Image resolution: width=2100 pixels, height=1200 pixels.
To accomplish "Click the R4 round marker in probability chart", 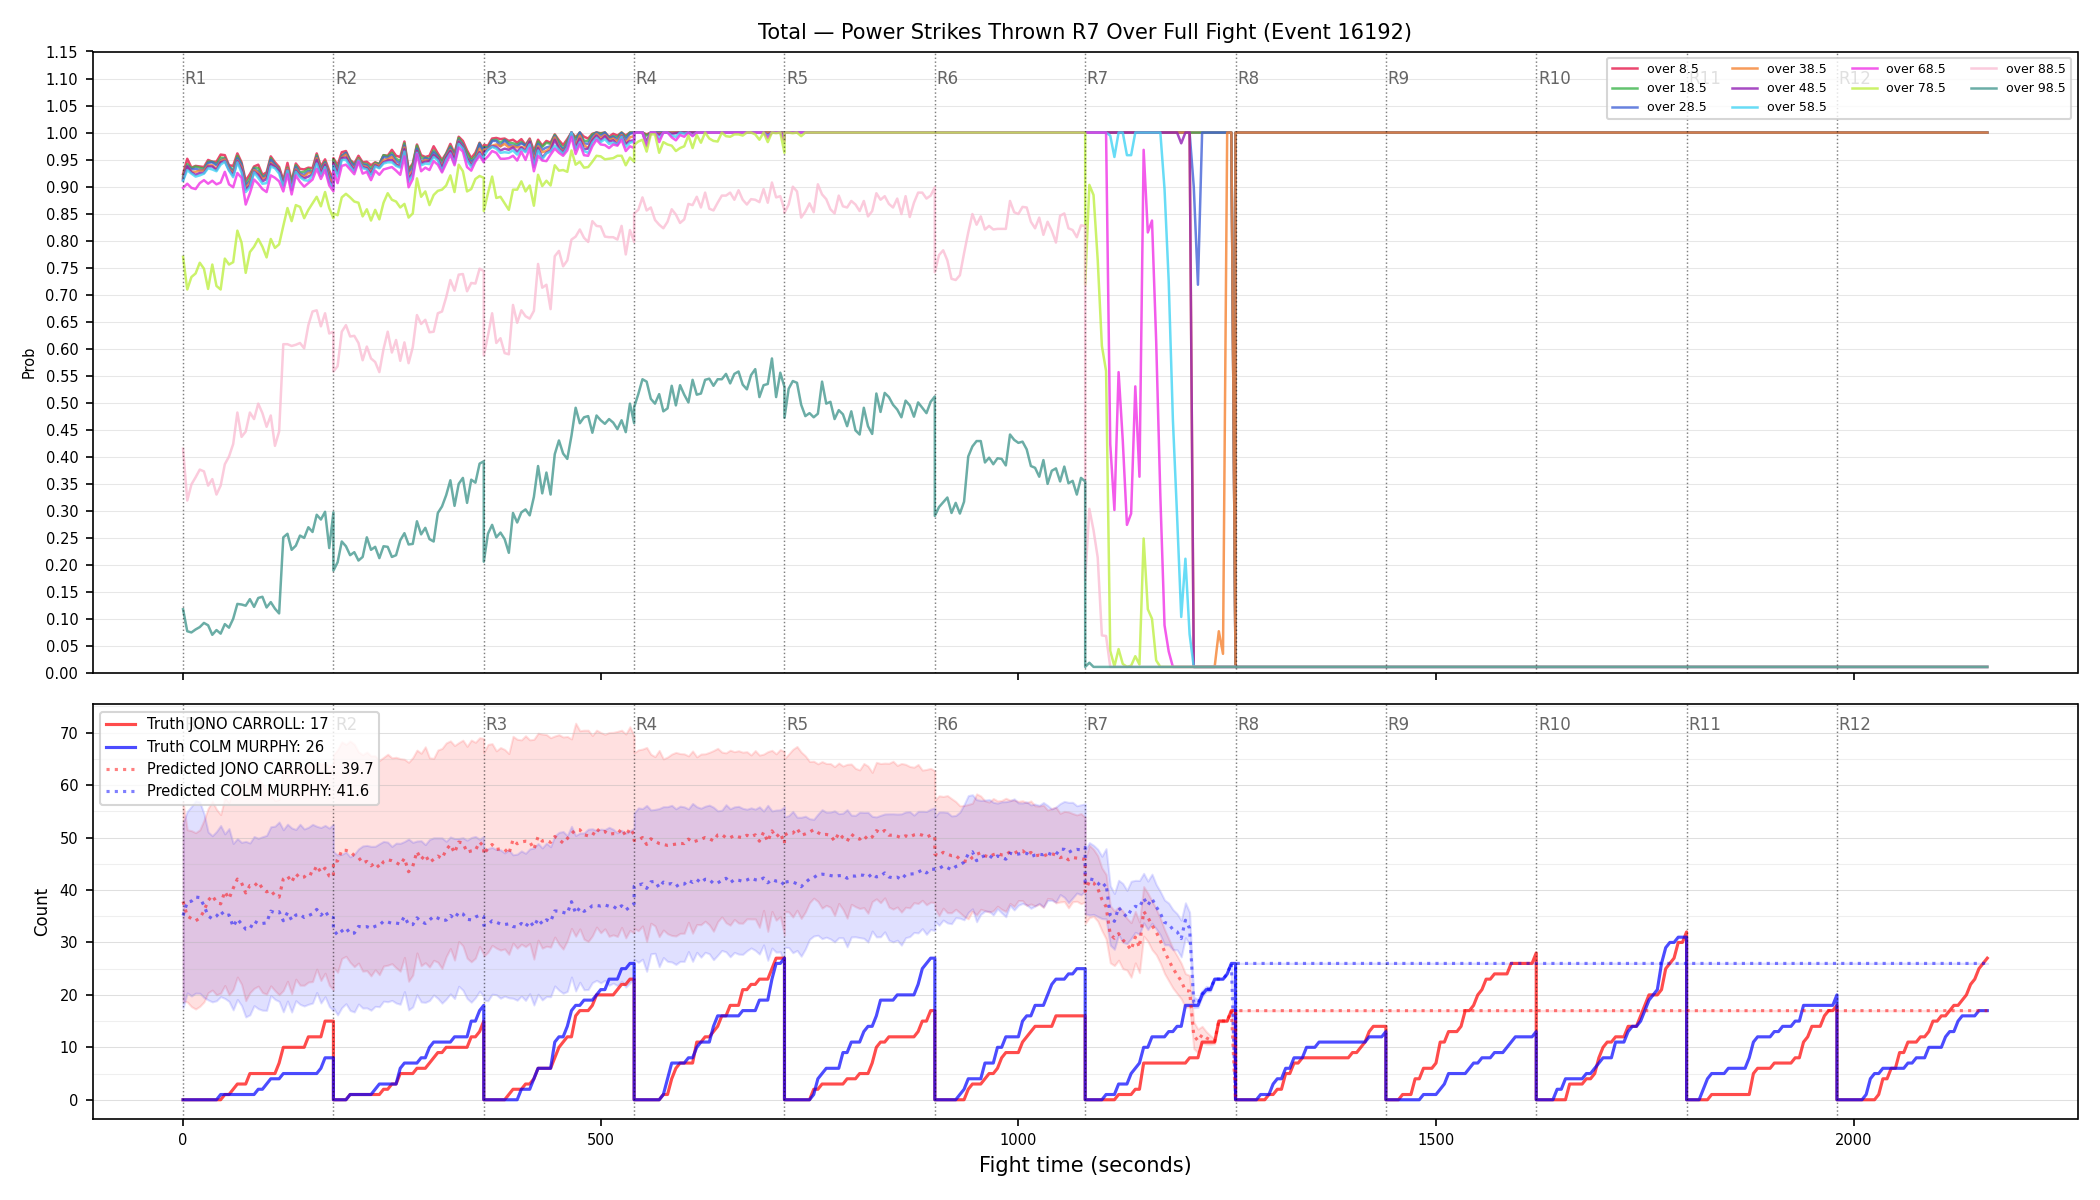I will [646, 78].
